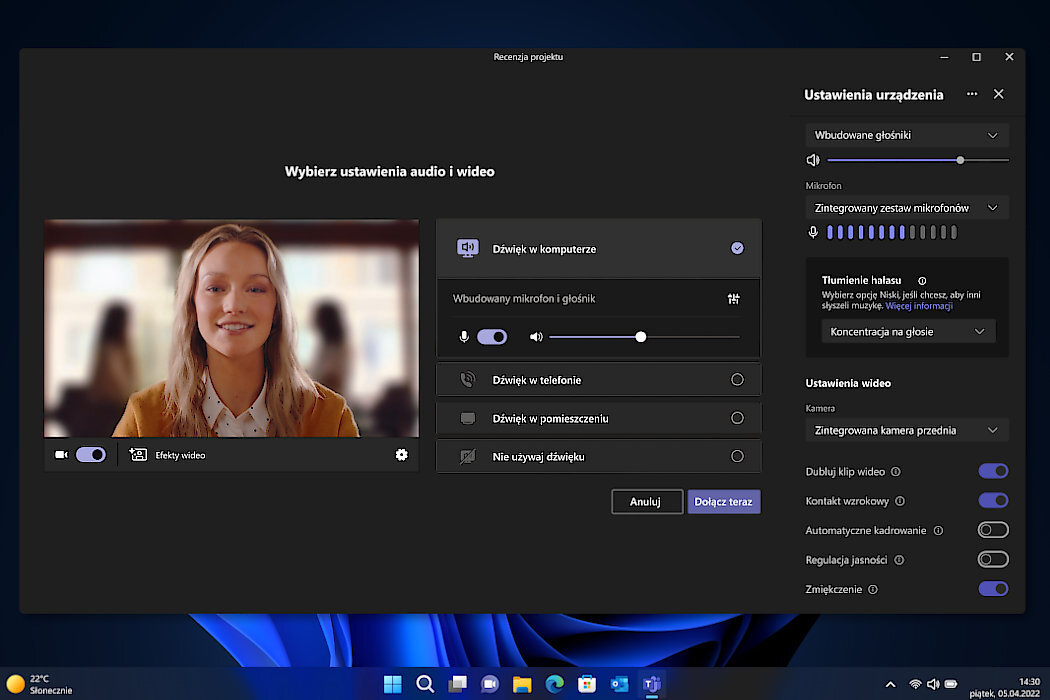This screenshot has width=1050, height=700.
Task: Open Outlook from the taskbar
Action: tap(619, 684)
